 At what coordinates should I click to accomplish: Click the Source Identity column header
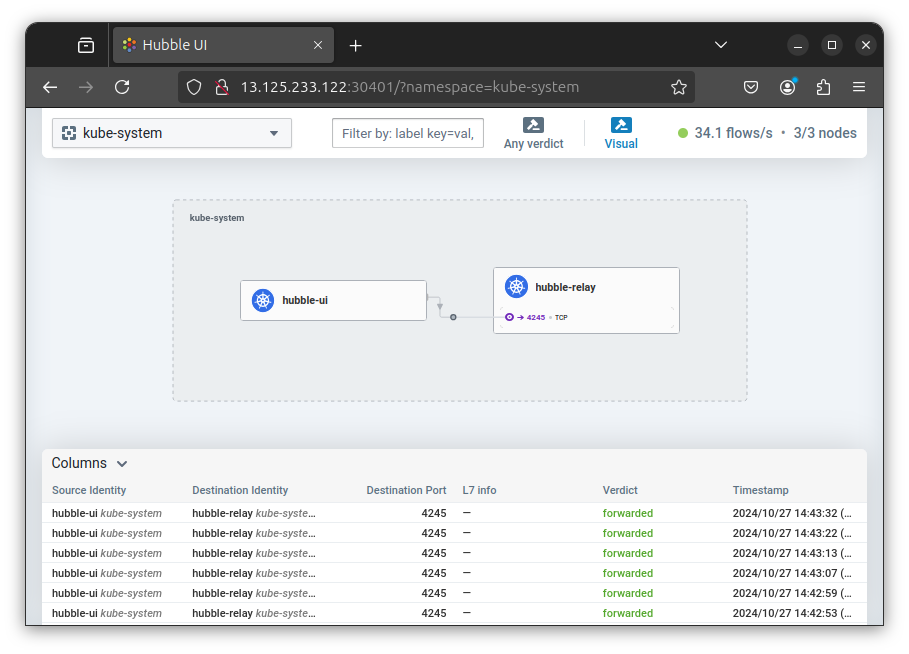[x=89, y=490]
